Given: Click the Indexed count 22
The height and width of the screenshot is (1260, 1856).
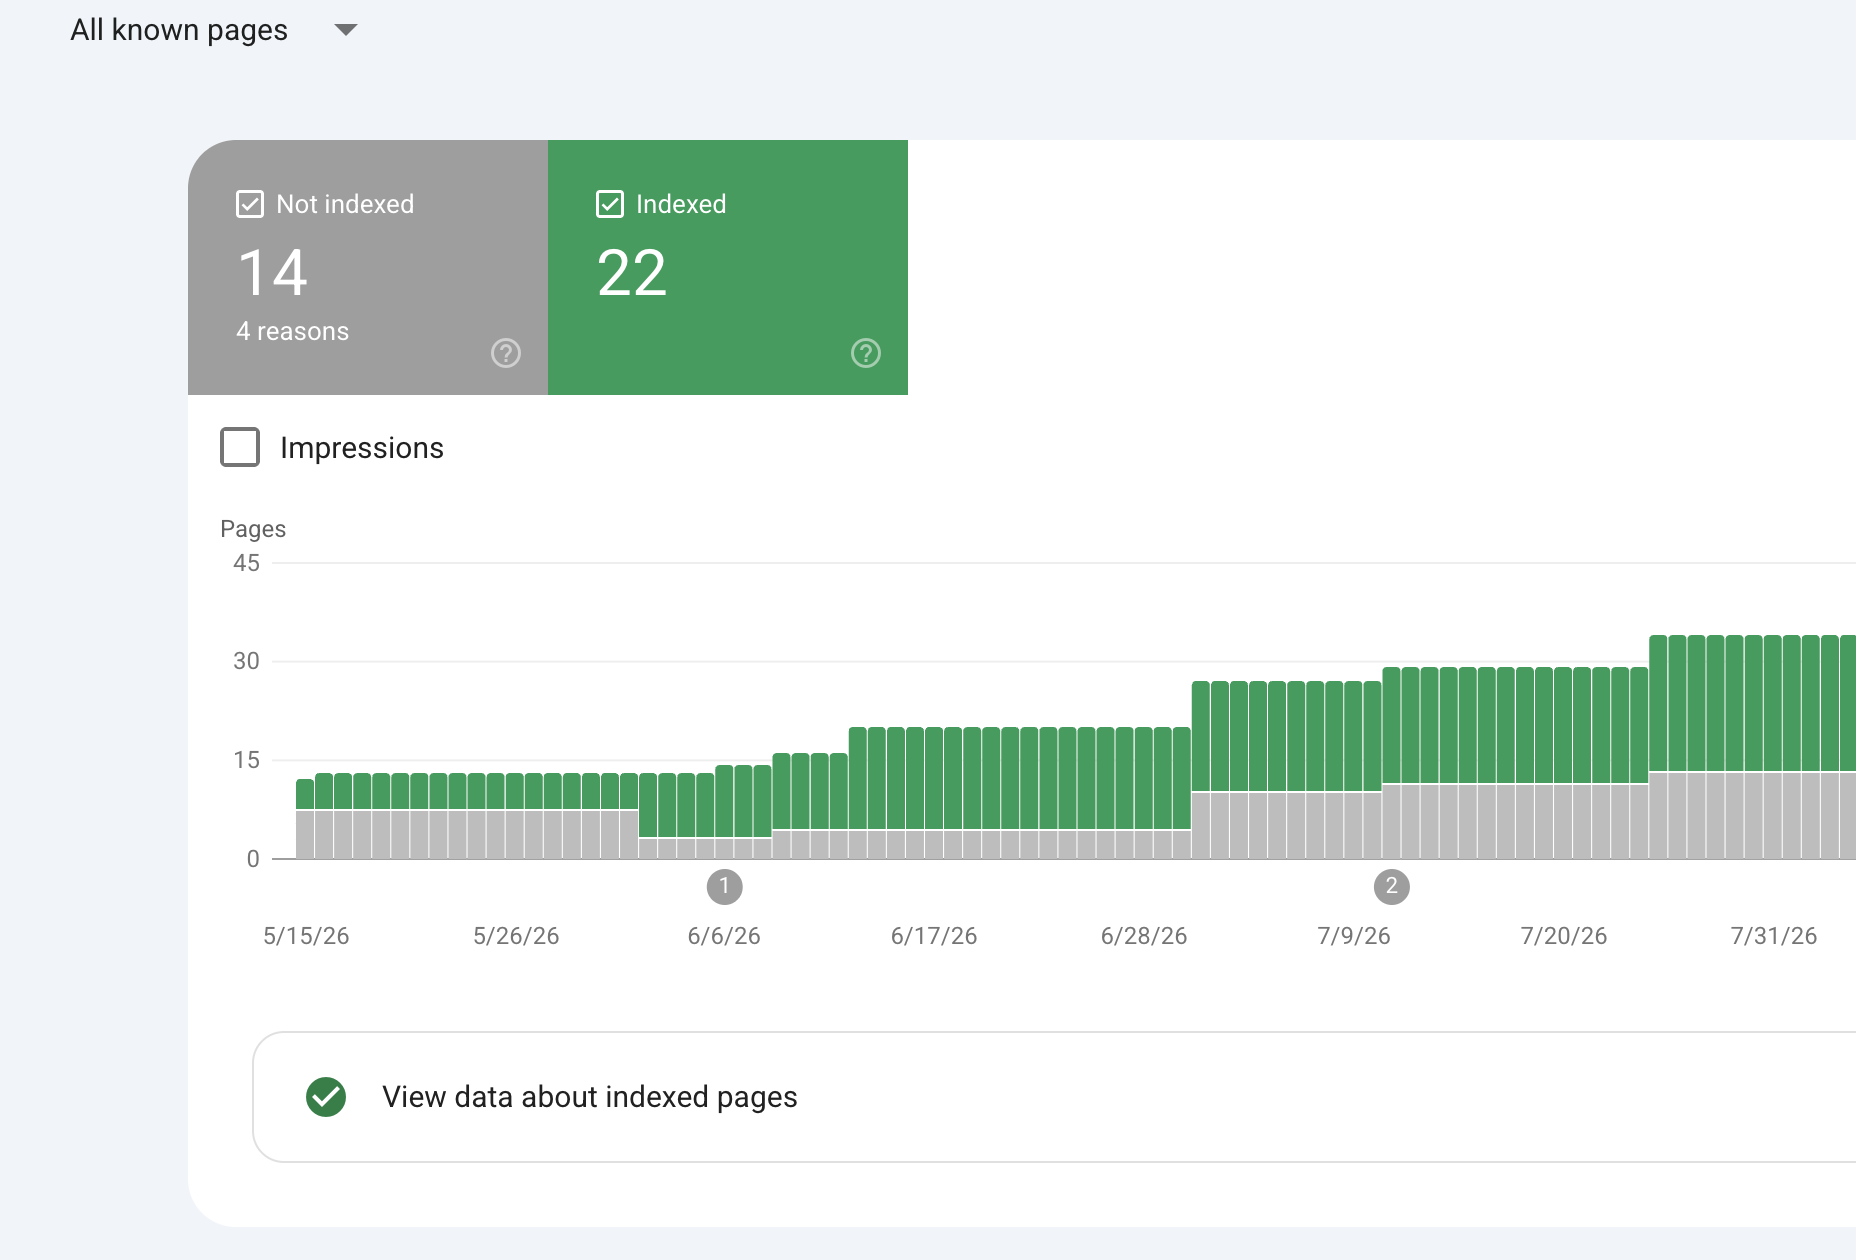Looking at the screenshot, I should click(x=632, y=273).
